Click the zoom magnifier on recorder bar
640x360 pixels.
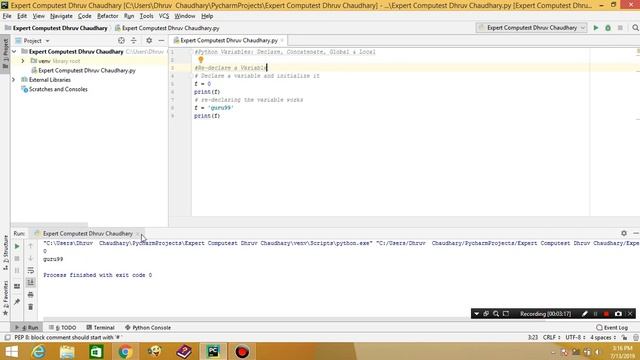pos(496,313)
